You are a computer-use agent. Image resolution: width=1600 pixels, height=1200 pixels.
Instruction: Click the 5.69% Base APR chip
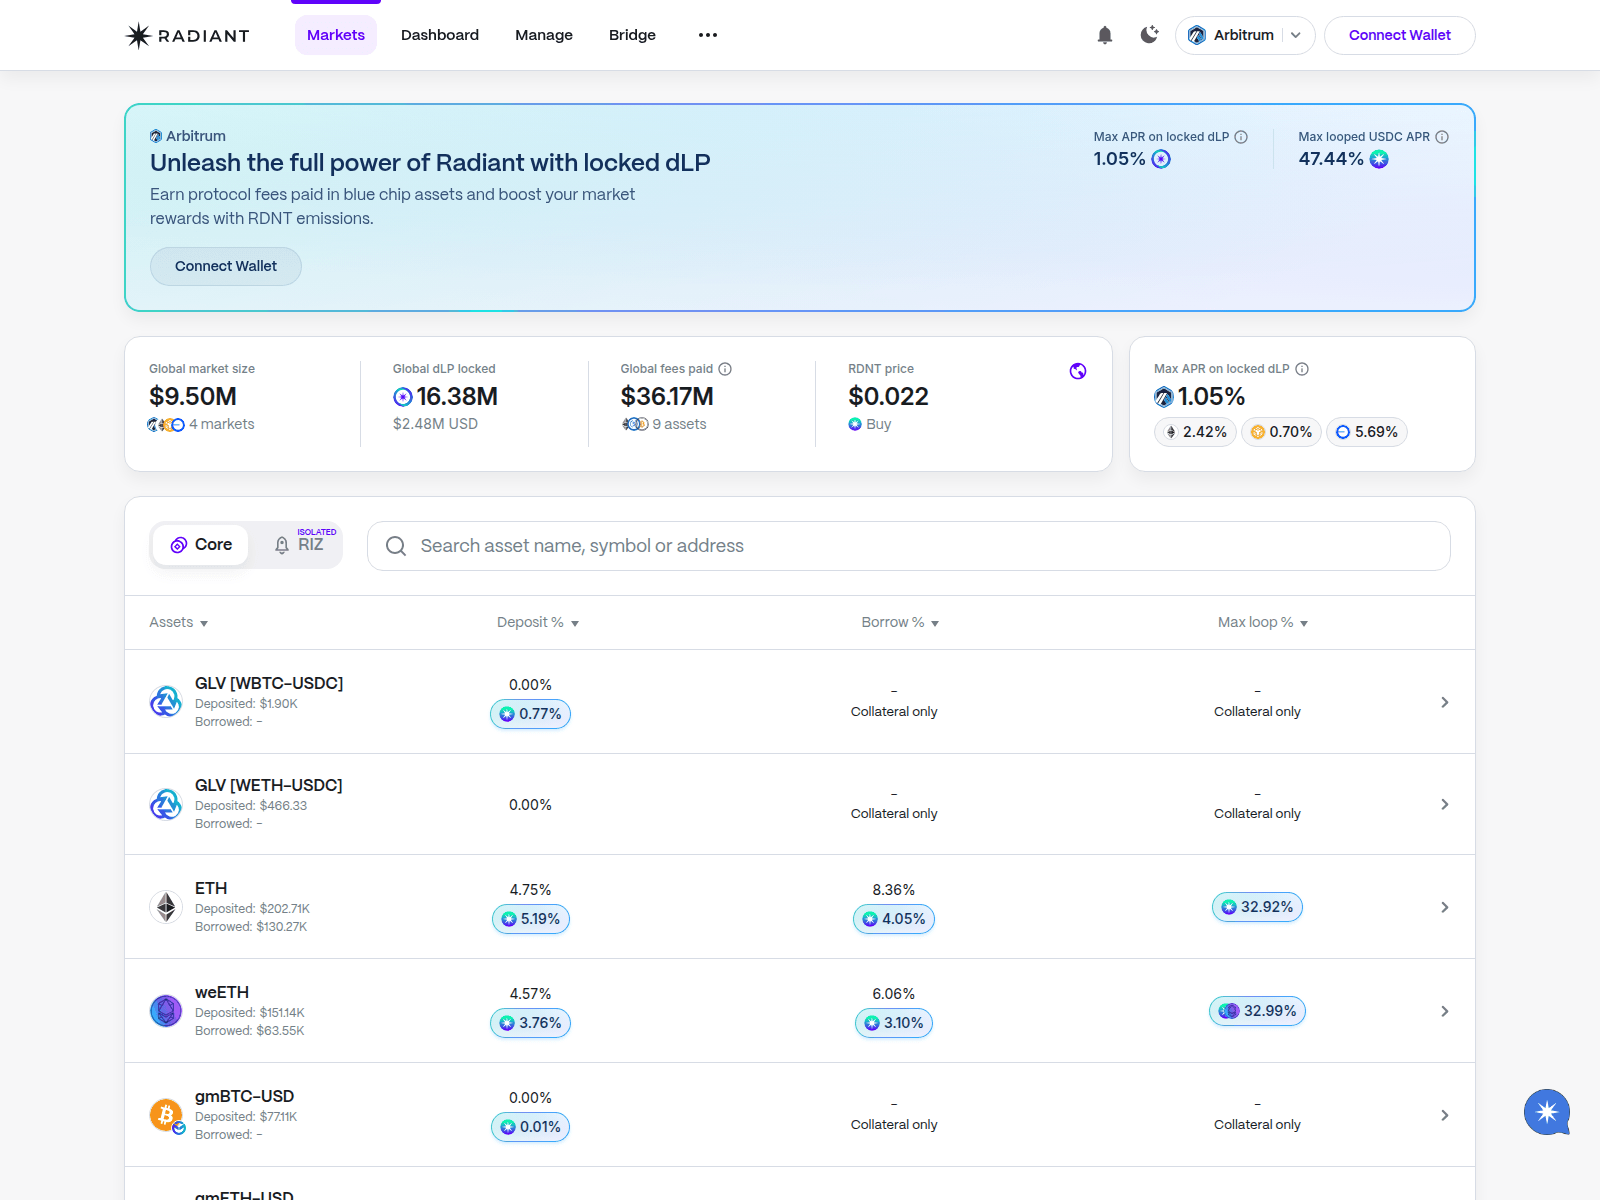(1367, 432)
